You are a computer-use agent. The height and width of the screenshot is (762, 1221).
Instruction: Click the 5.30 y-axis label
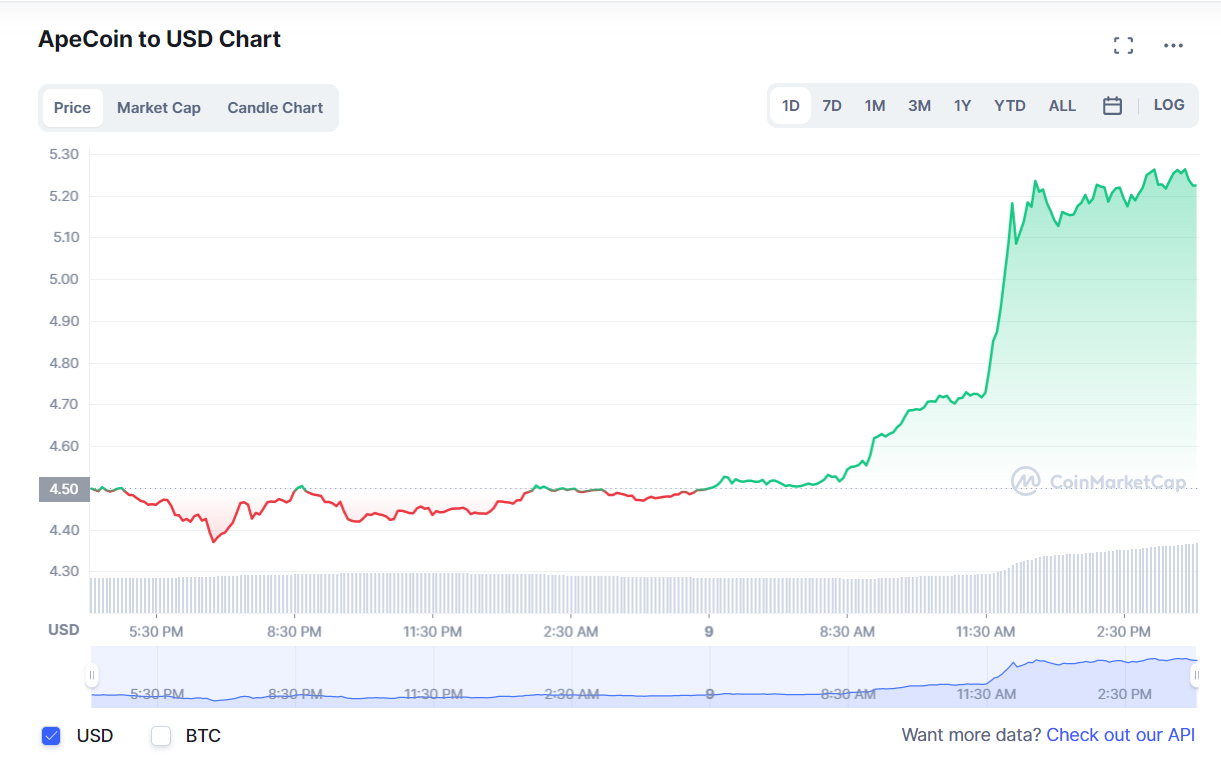tap(64, 154)
